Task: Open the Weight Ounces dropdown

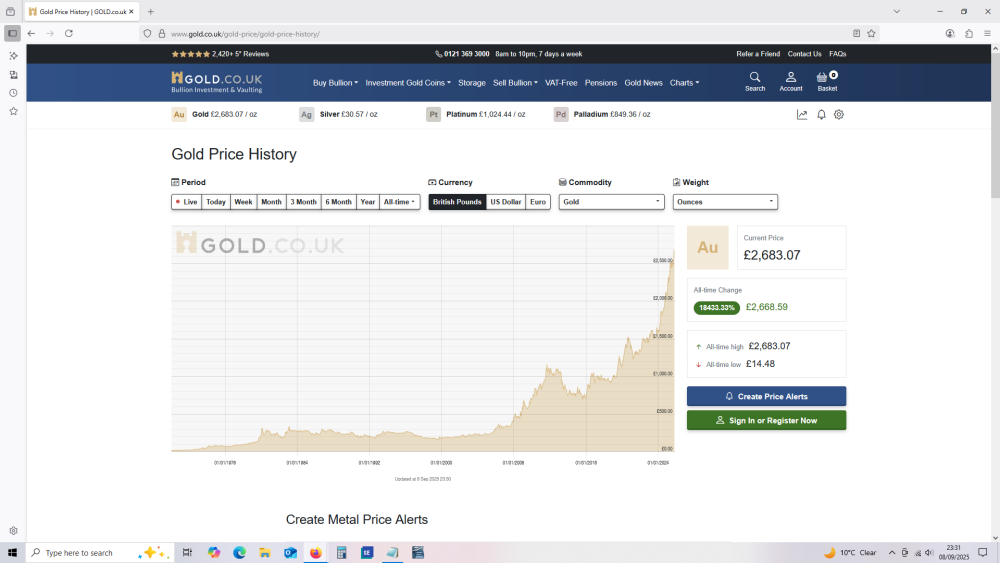Action: tap(725, 202)
